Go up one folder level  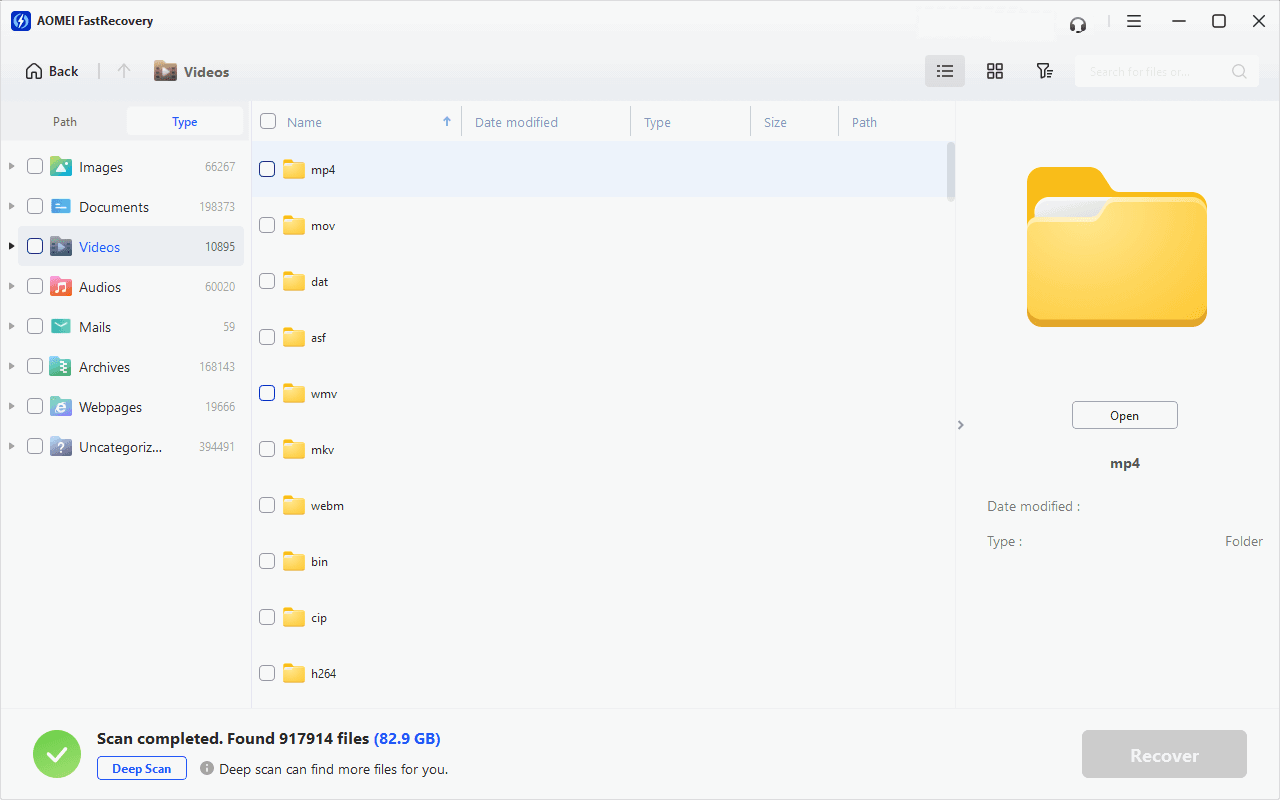click(124, 71)
